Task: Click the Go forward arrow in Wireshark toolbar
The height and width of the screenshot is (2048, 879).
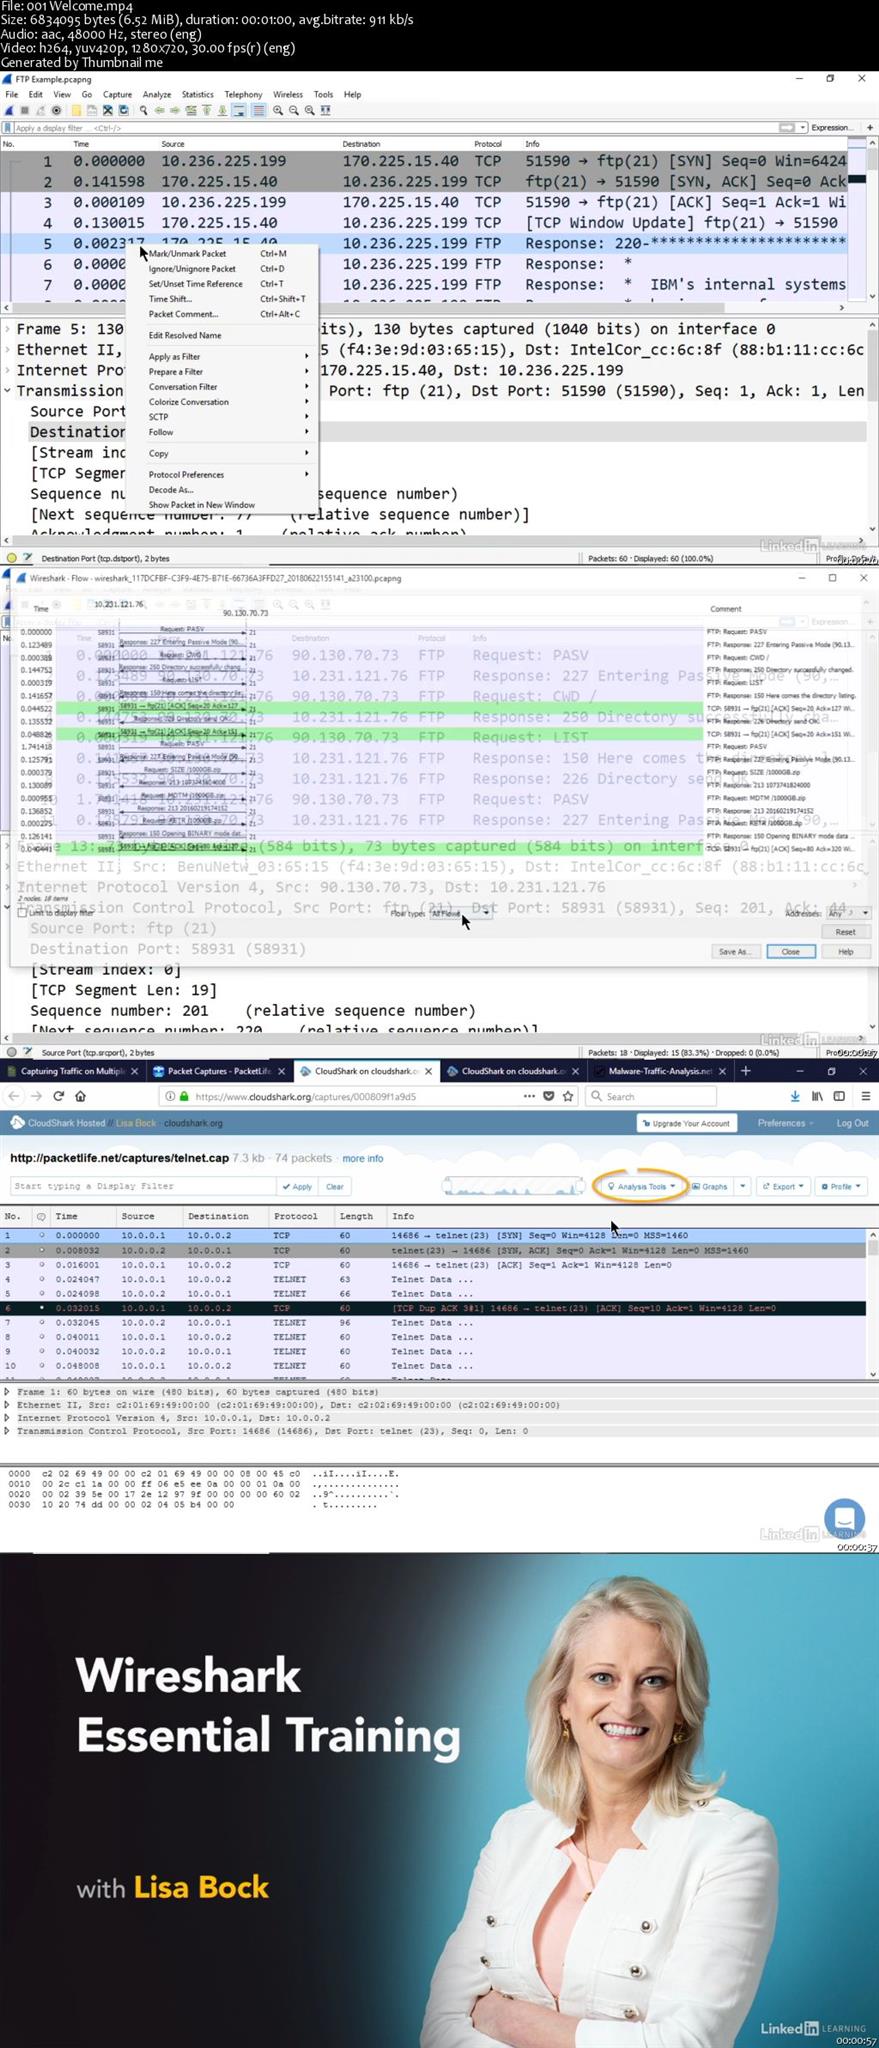Action: click(175, 110)
